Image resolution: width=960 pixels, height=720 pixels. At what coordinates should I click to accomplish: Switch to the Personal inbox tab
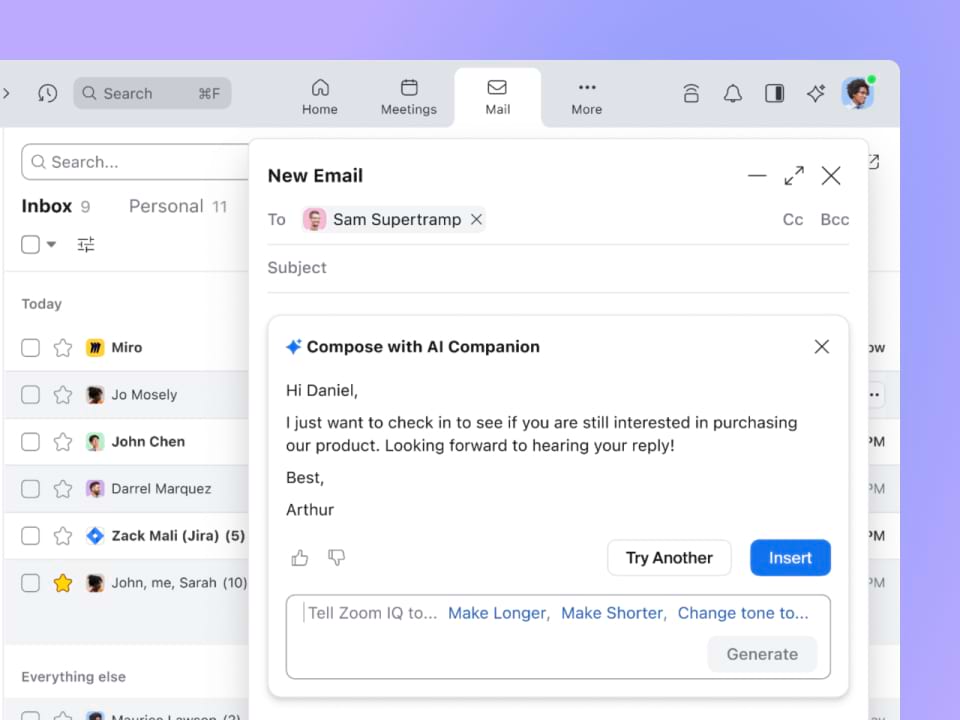[x=166, y=206]
